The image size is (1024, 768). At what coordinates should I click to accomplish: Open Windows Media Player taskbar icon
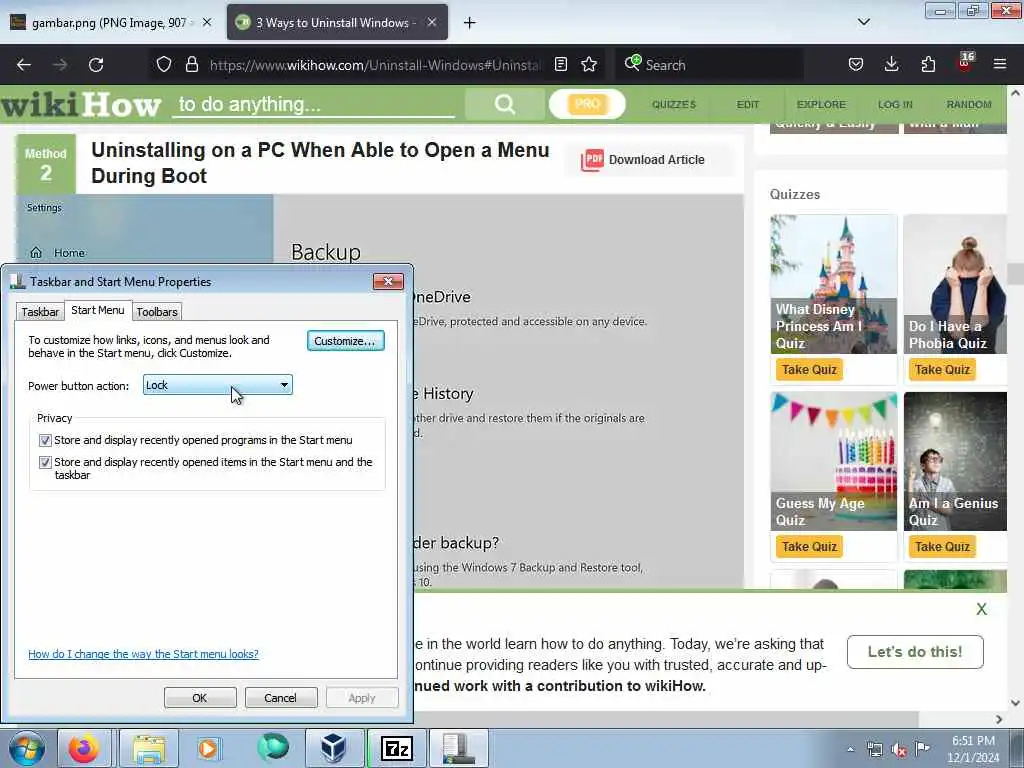208,748
